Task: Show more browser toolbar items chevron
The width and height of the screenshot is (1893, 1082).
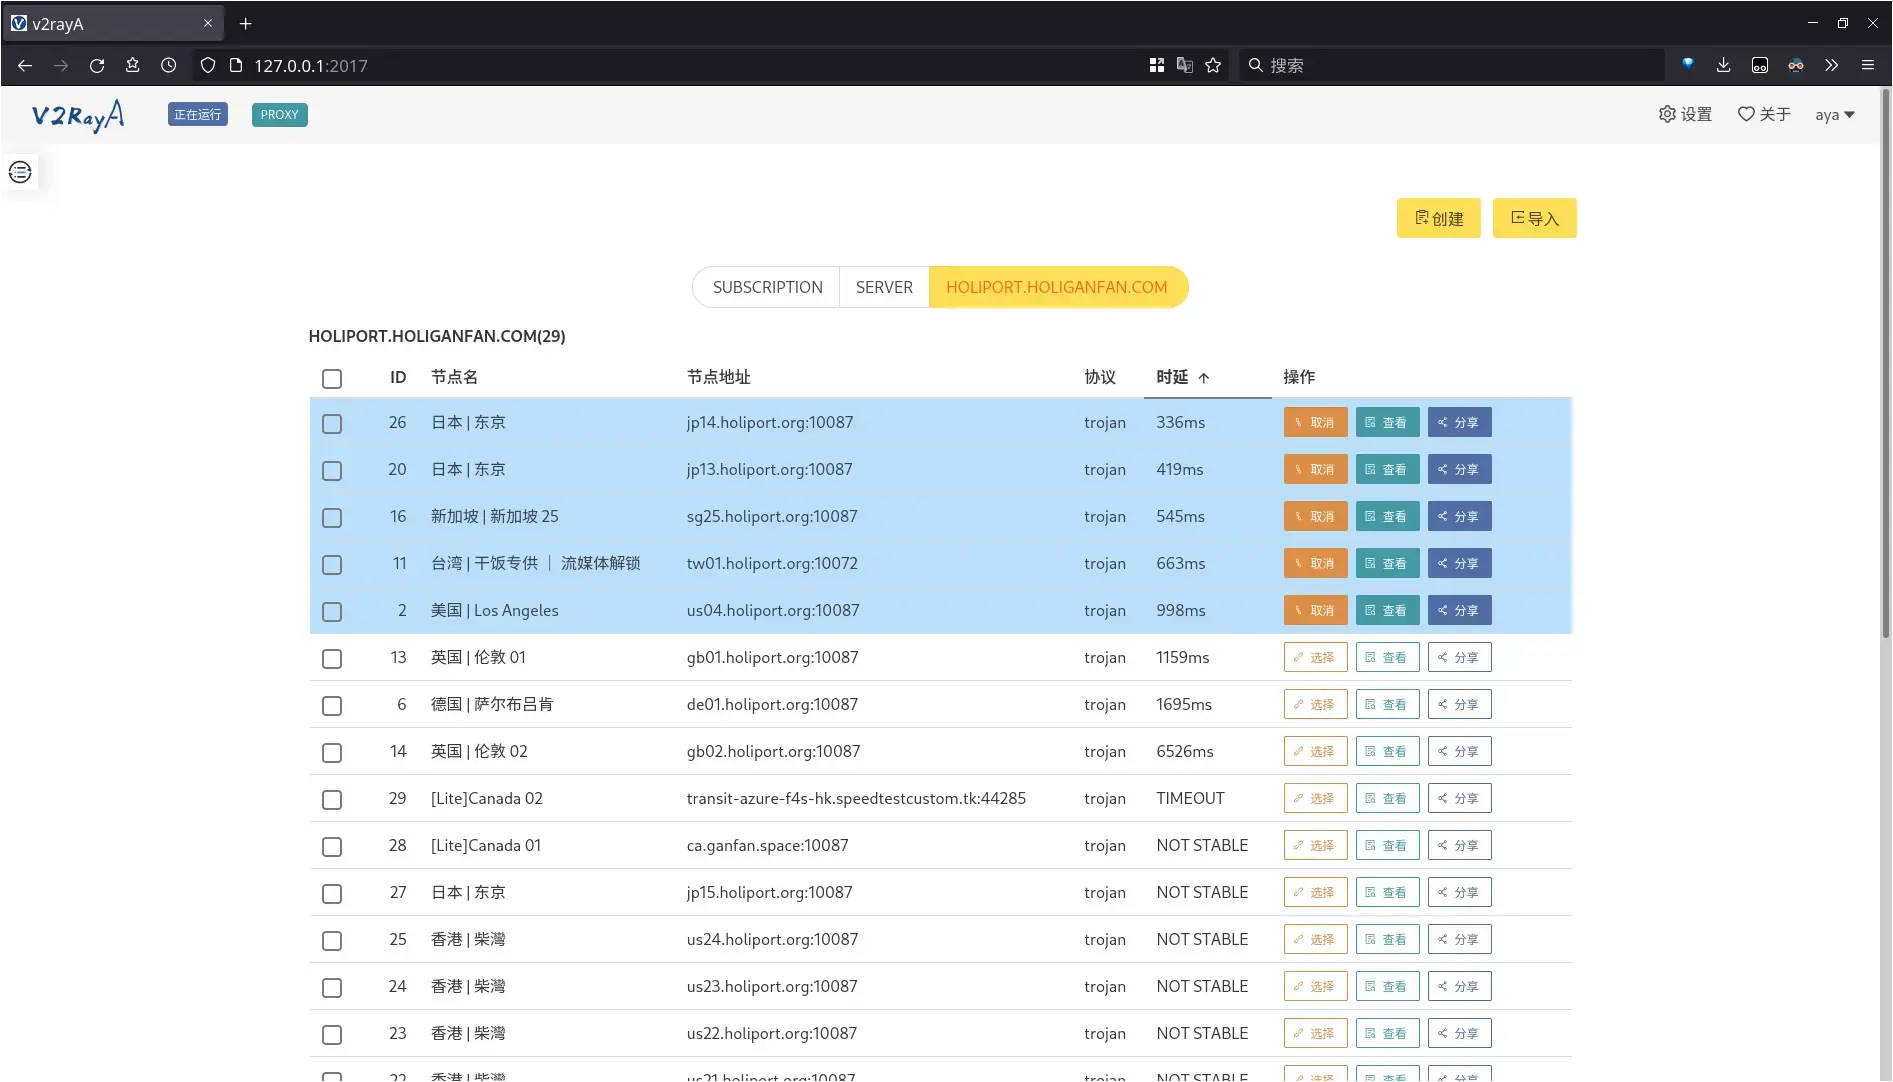Action: tap(1831, 65)
